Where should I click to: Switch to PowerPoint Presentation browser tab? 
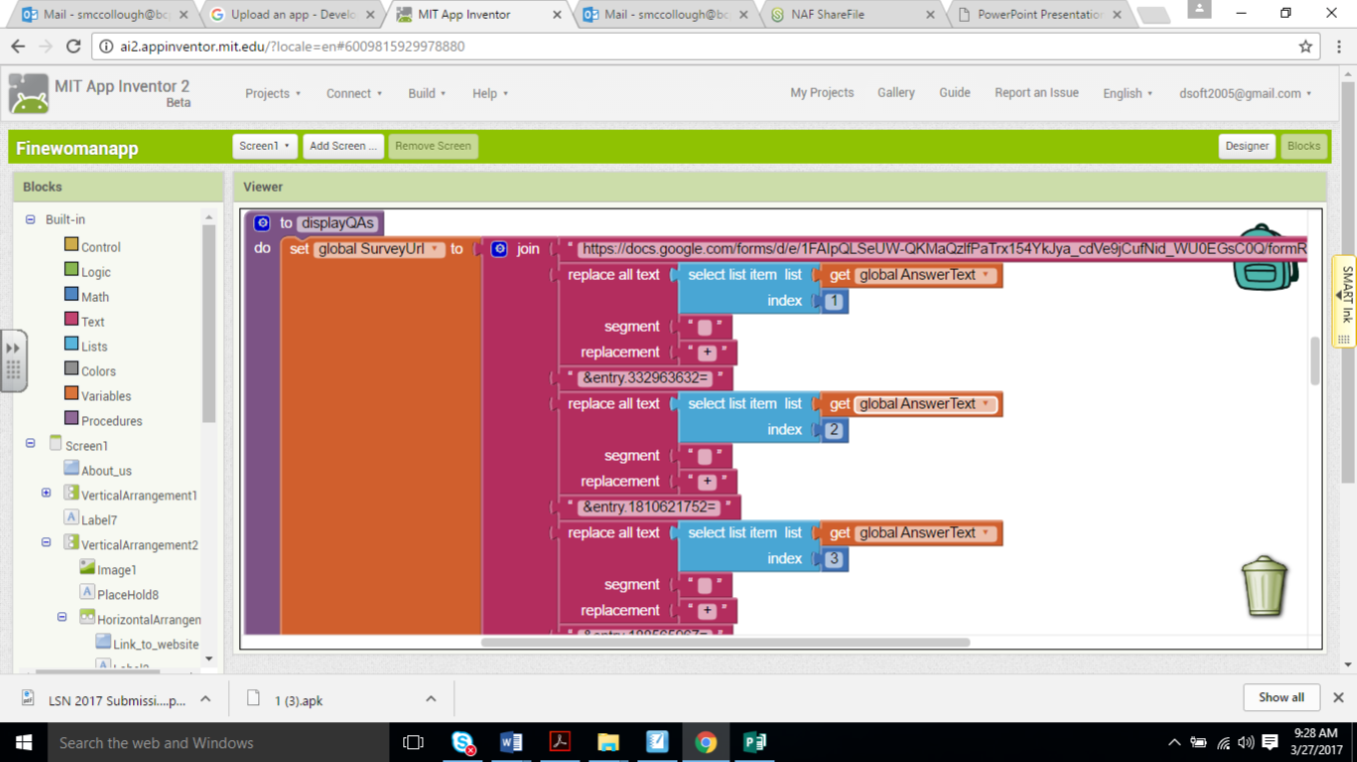click(x=1038, y=15)
